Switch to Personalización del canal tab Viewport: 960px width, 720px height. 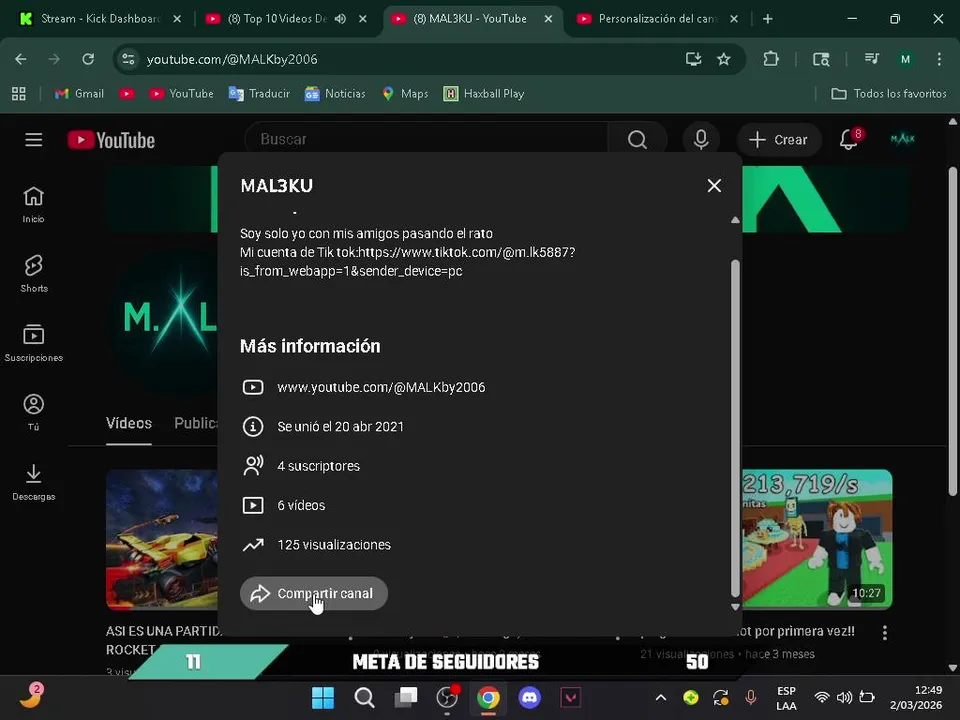[657, 19]
